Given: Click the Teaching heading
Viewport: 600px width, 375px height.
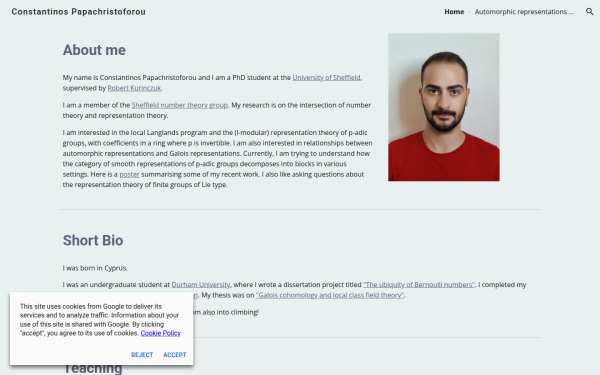Looking at the screenshot, I should point(92,368).
